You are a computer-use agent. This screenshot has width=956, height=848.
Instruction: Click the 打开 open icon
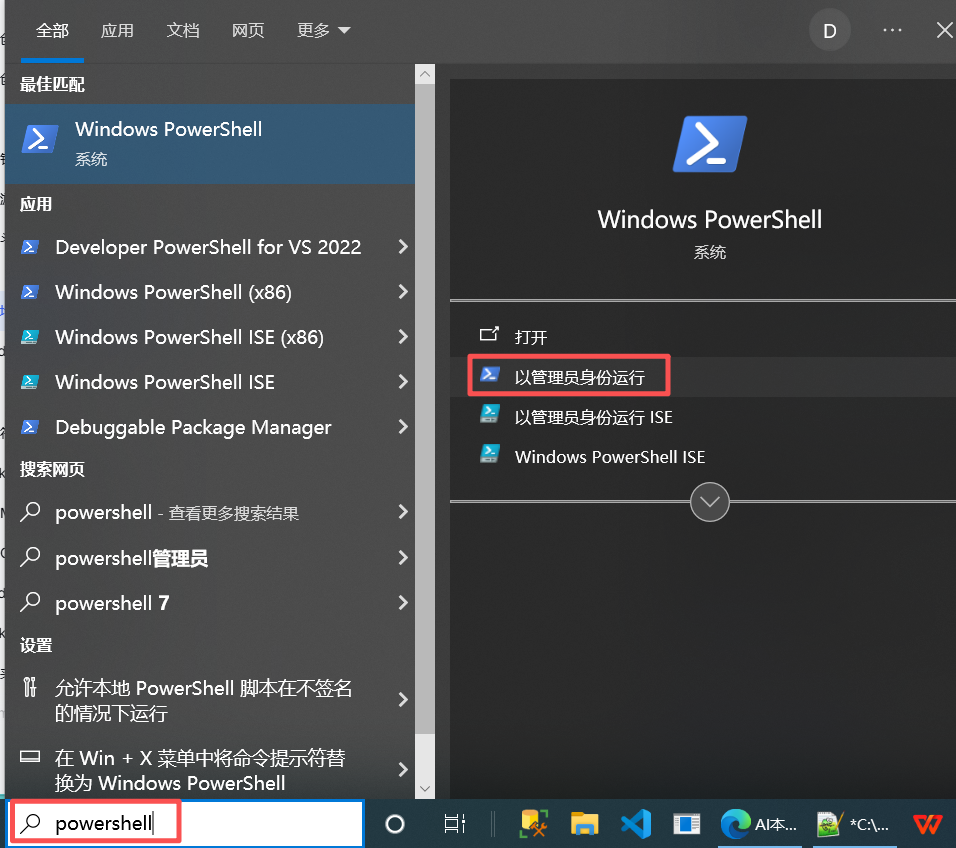(x=489, y=334)
